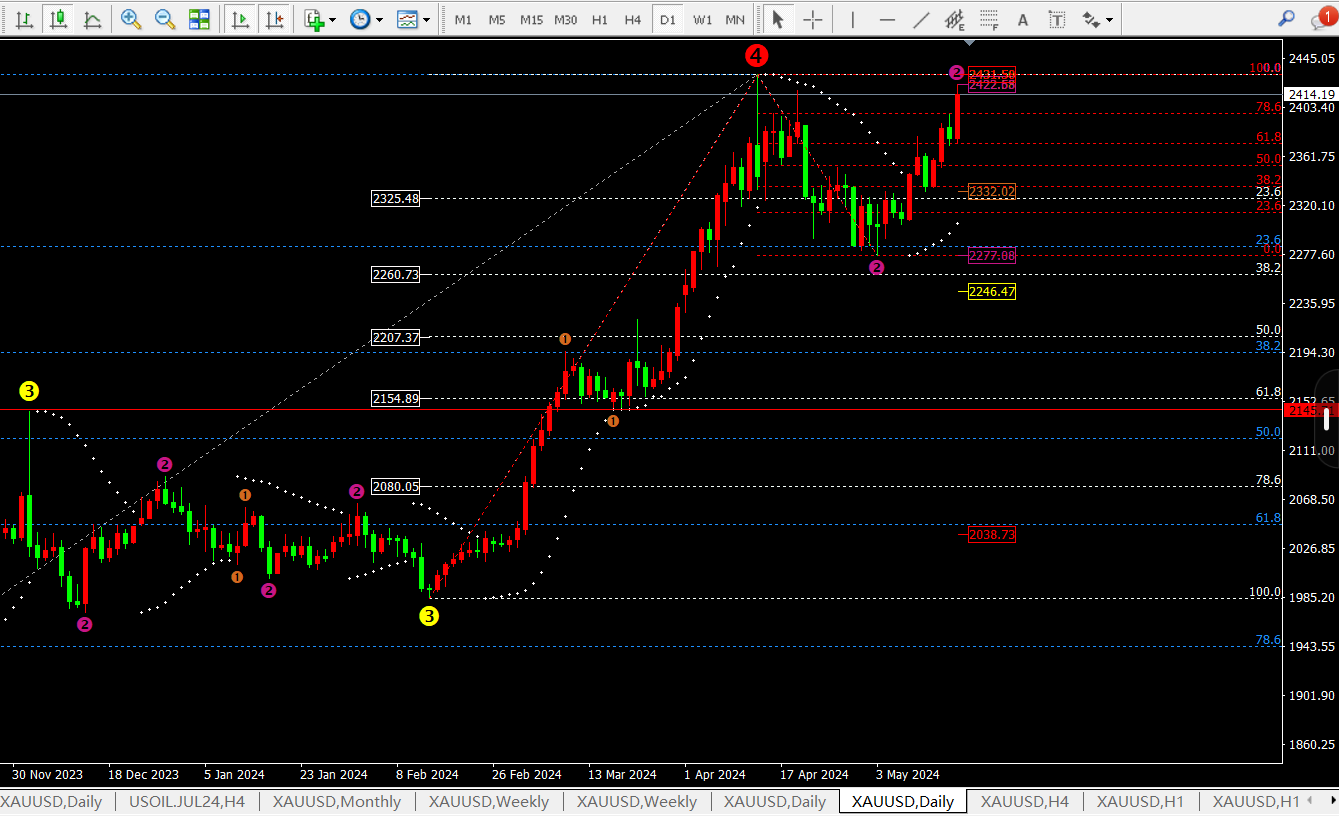Select the Fibonacci retracement tool
The height and width of the screenshot is (816, 1339).
(989, 19)
